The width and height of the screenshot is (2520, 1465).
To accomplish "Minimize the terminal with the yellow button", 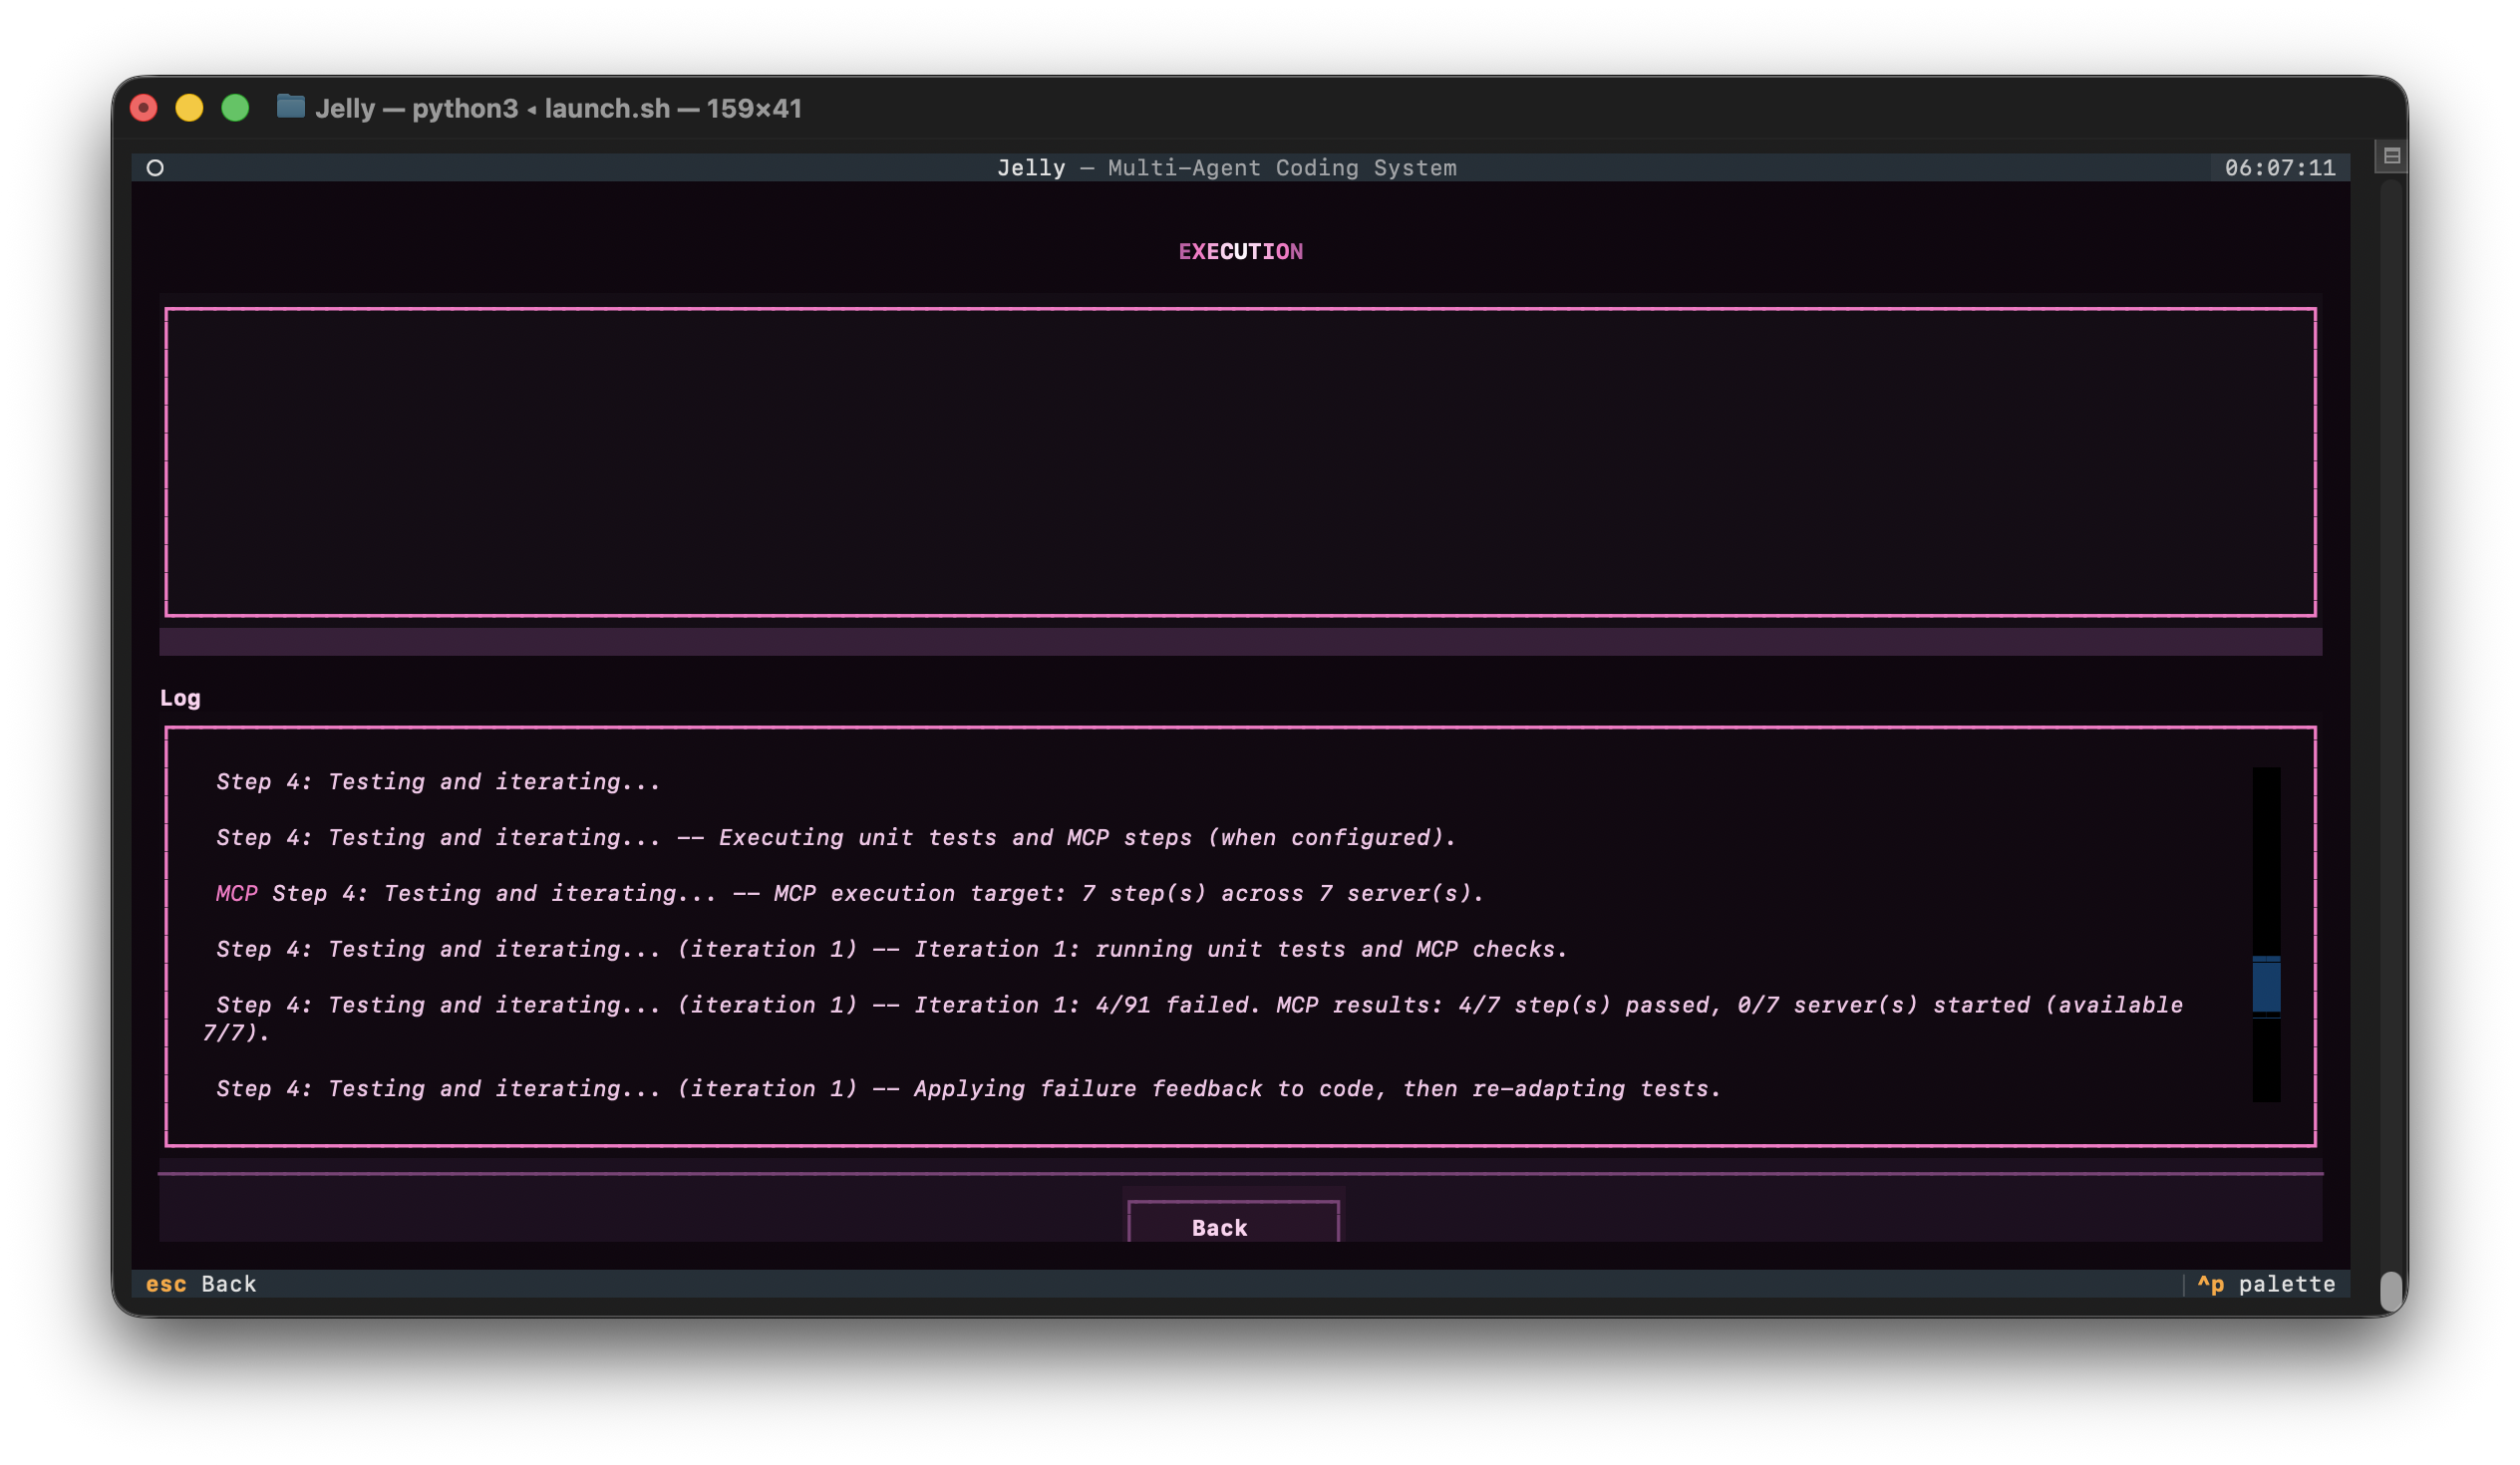I will (189, 108).
